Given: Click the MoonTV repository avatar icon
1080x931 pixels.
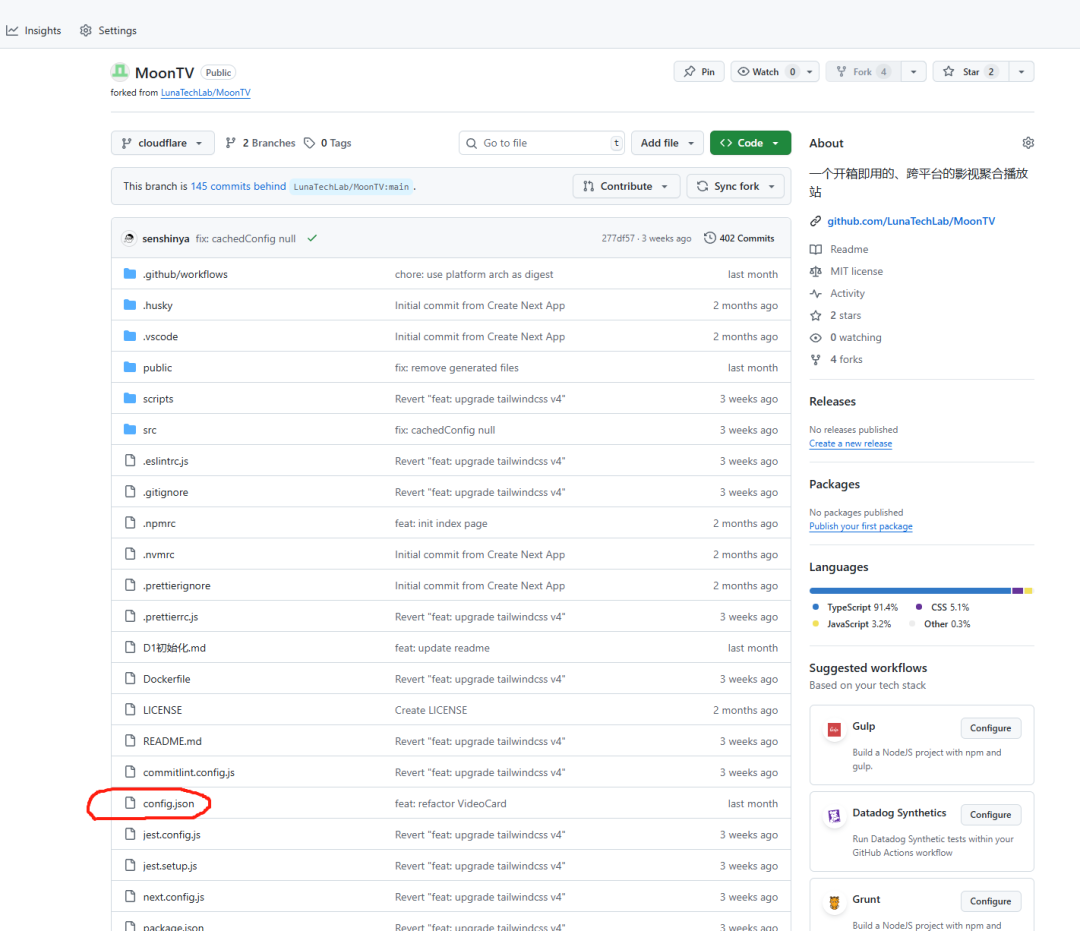Looking at the screenshot, I should coord(120,72).
